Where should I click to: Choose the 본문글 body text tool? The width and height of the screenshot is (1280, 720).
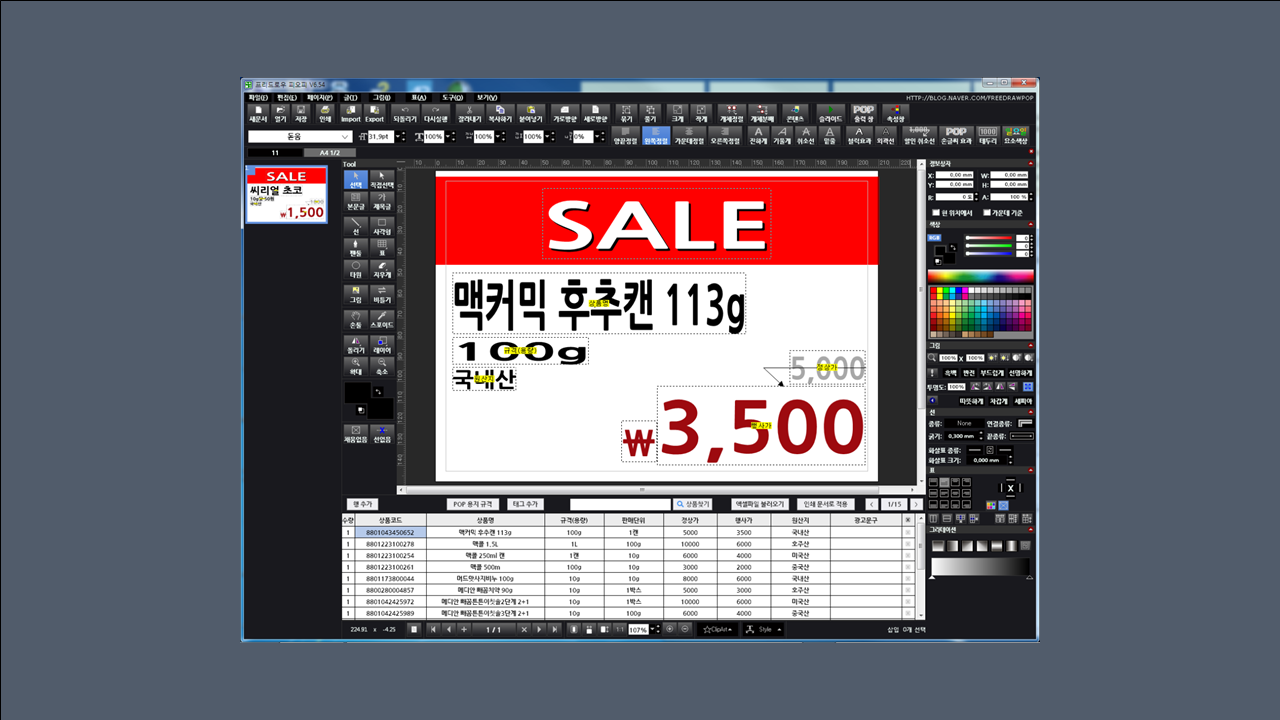[356, 201]
